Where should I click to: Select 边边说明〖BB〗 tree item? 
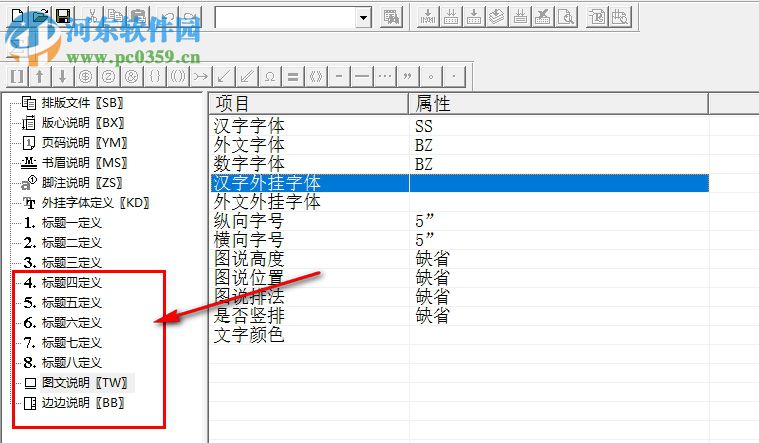point(83,403)
